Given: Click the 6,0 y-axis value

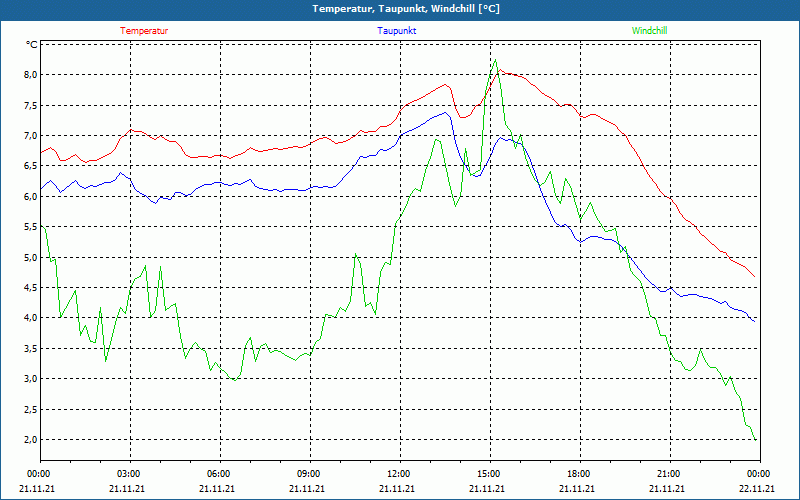Looking at the screenshot, I should [x=31, y=196].
